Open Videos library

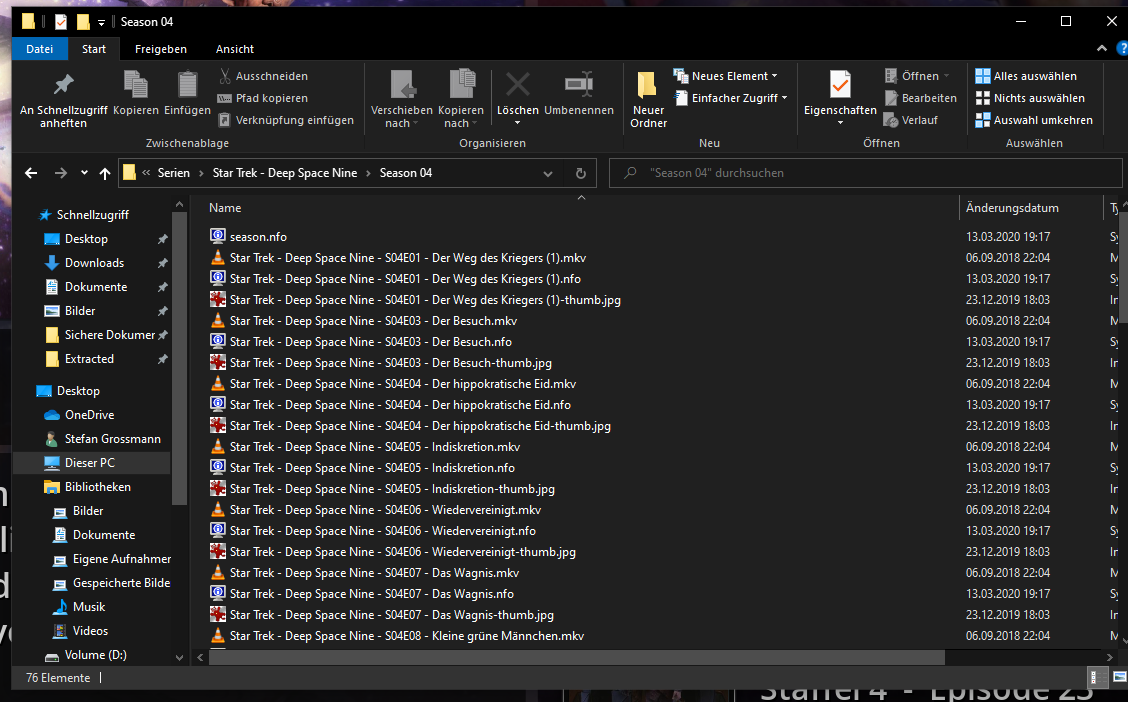[90, 631]
